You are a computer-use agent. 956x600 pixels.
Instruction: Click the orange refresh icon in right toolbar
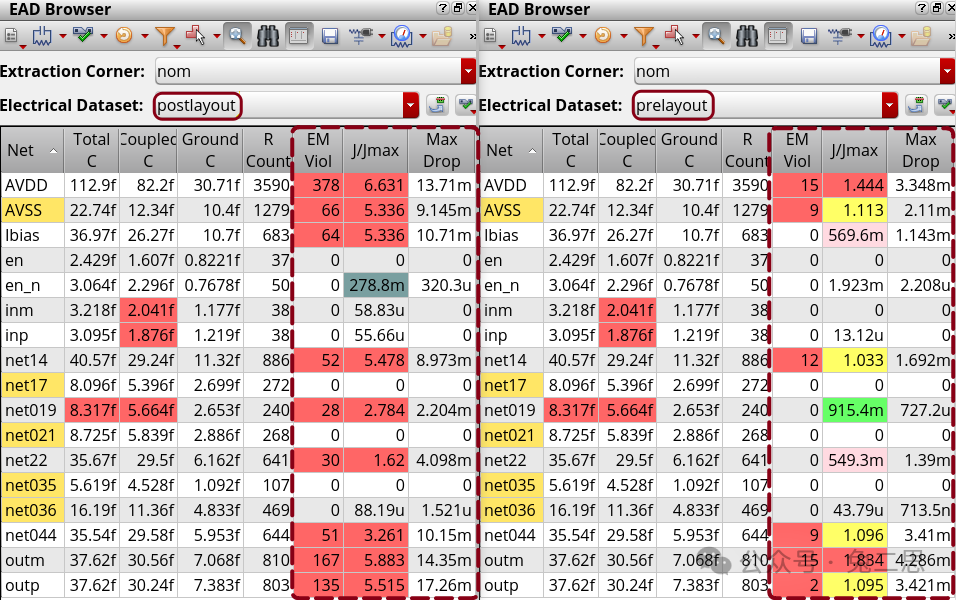click(603, 36)
